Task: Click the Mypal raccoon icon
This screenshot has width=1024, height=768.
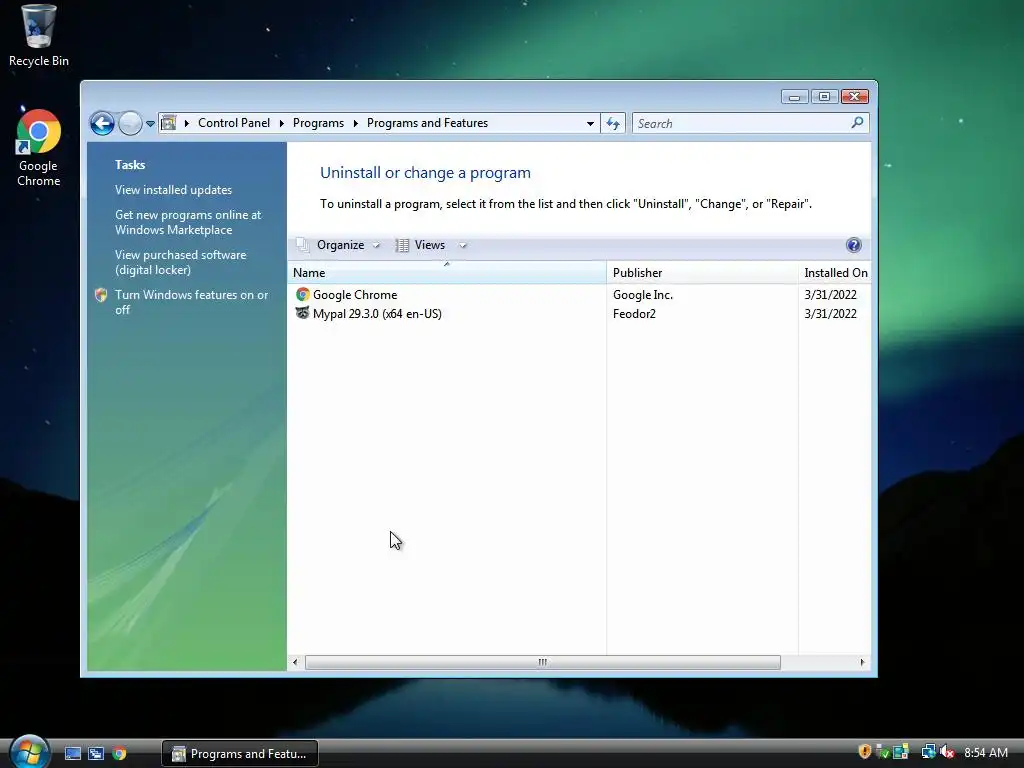Action: (302, 313)
